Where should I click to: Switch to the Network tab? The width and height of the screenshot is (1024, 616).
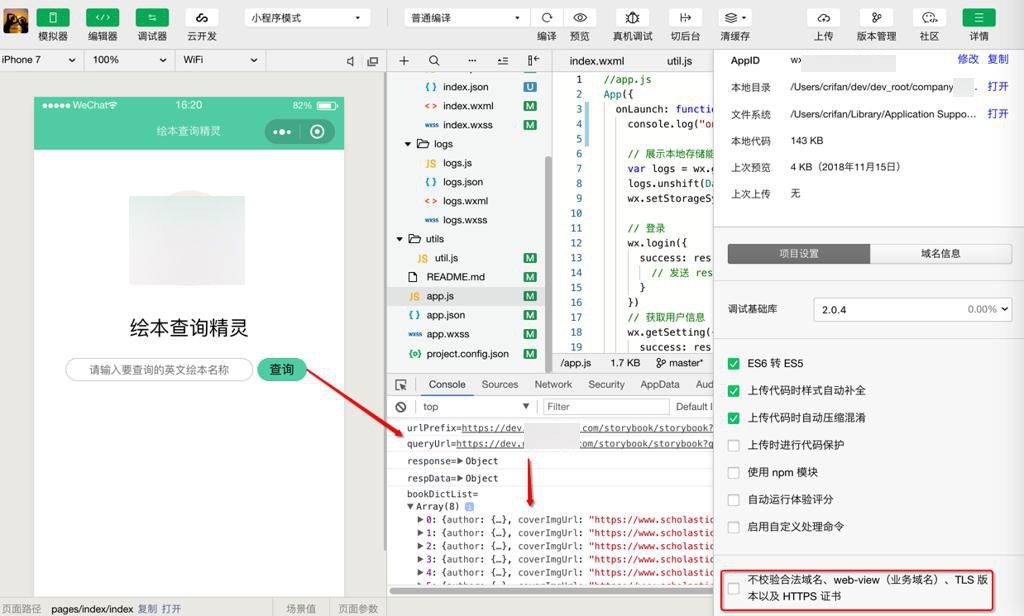[553, 385]
